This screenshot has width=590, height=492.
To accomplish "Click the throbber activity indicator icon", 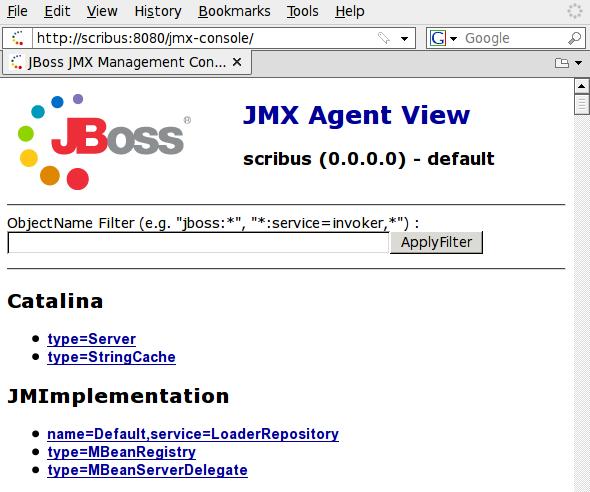I will point(575,11).
